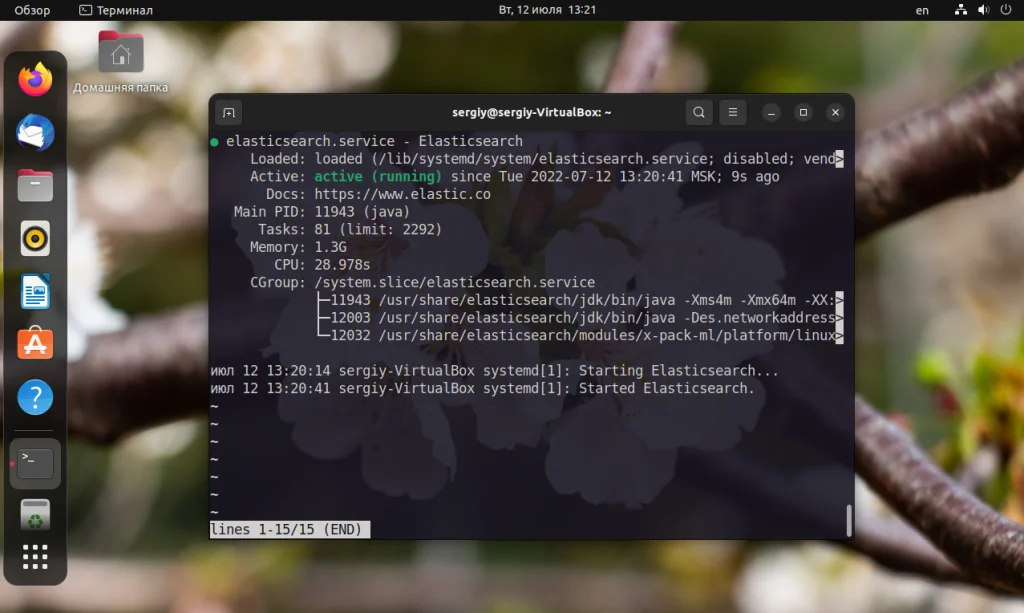Launch the Thunderbird mail client
This screenshot has height=613, width=1024.
pos(34,133)
